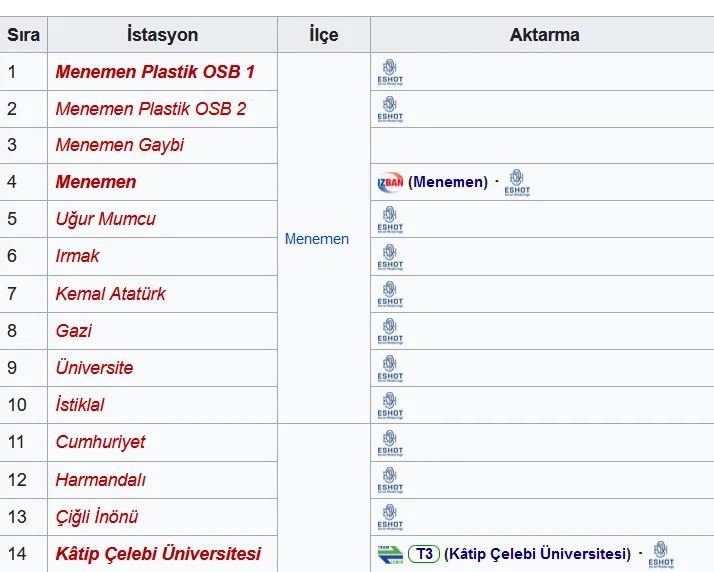Click the ESHOT icon in Menemen Plastik OSB 2 row
Screen dimensions: 714x572
390,109
